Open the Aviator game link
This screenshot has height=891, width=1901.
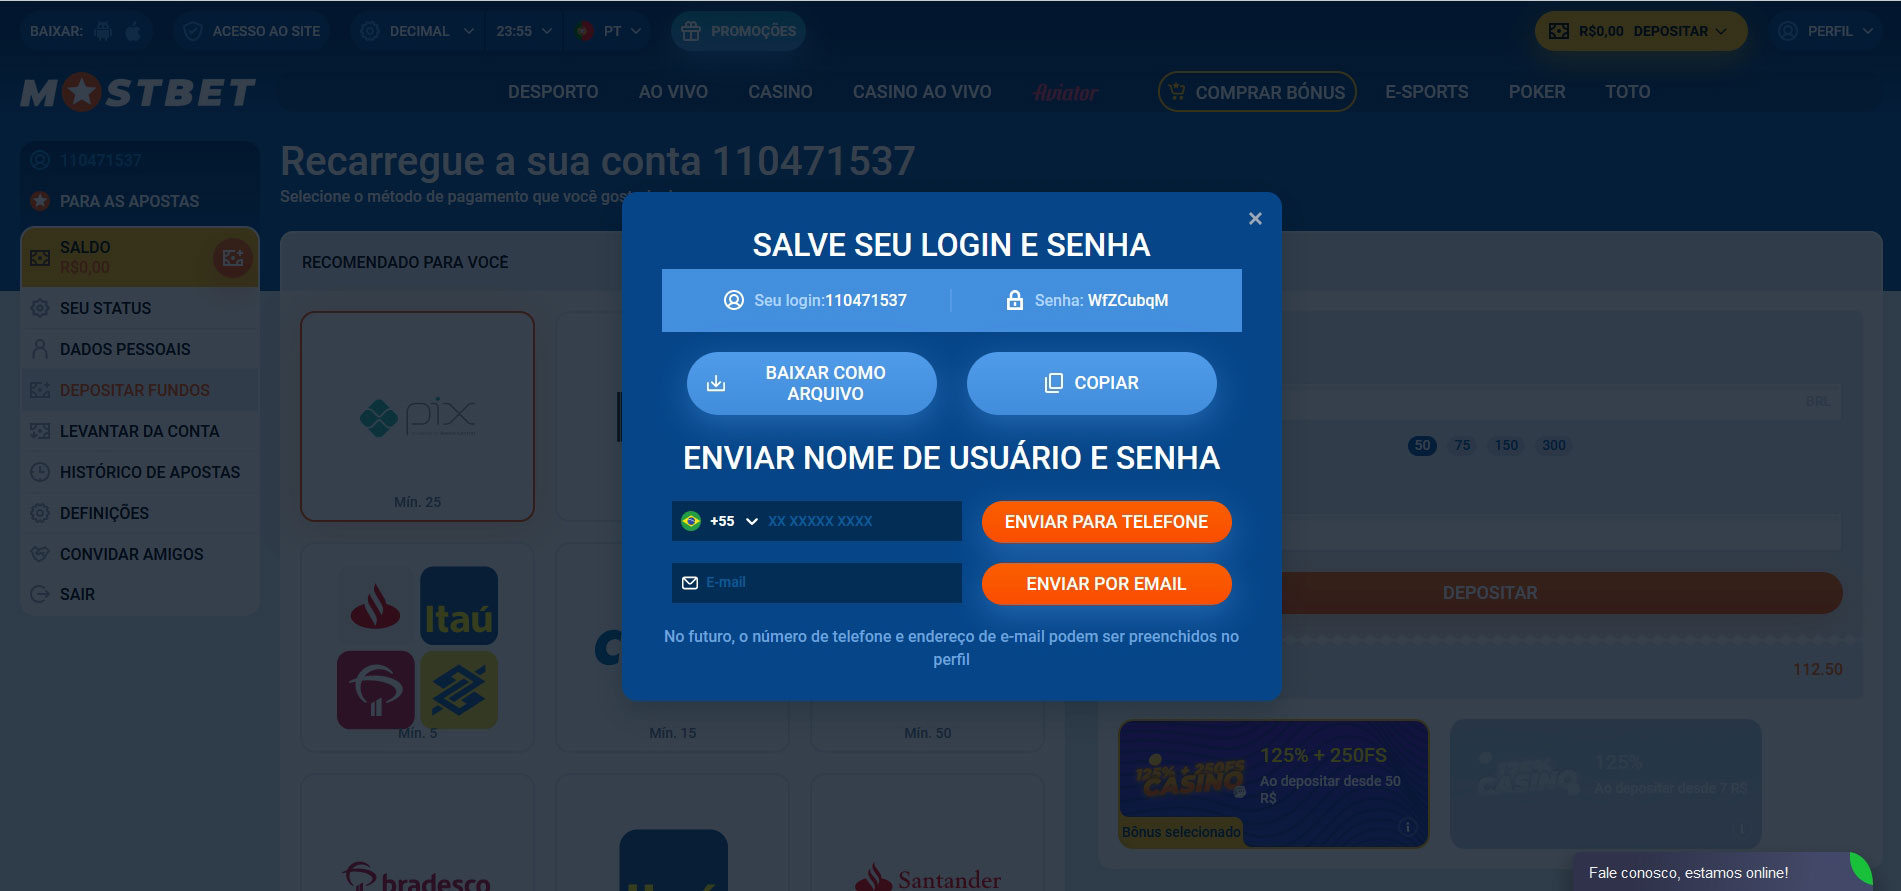pos(1065,93)
